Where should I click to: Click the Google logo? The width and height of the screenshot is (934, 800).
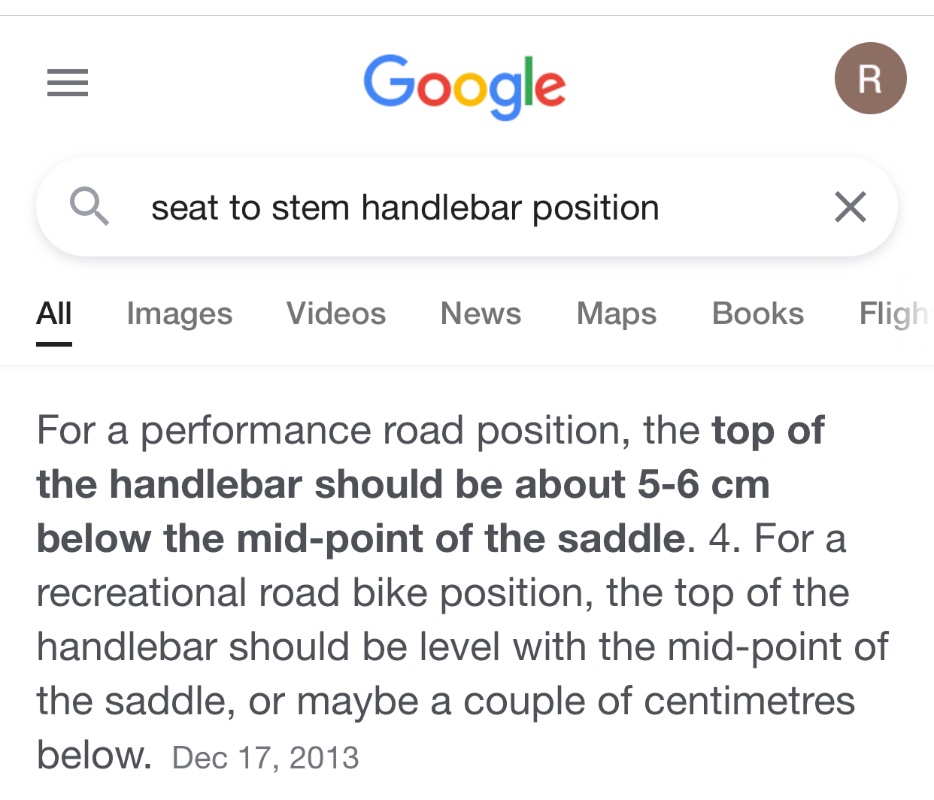click(464, 86)
